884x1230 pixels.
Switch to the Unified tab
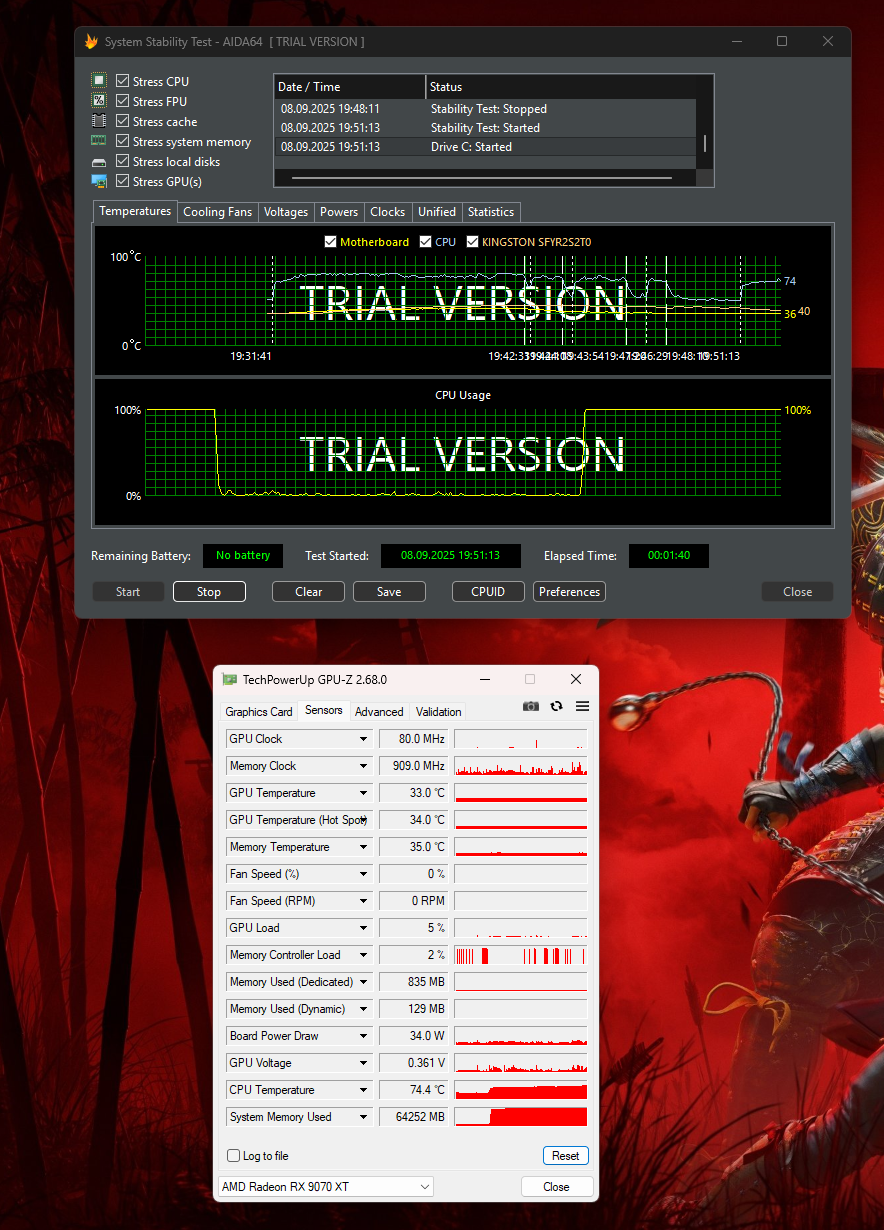[437, 212]
